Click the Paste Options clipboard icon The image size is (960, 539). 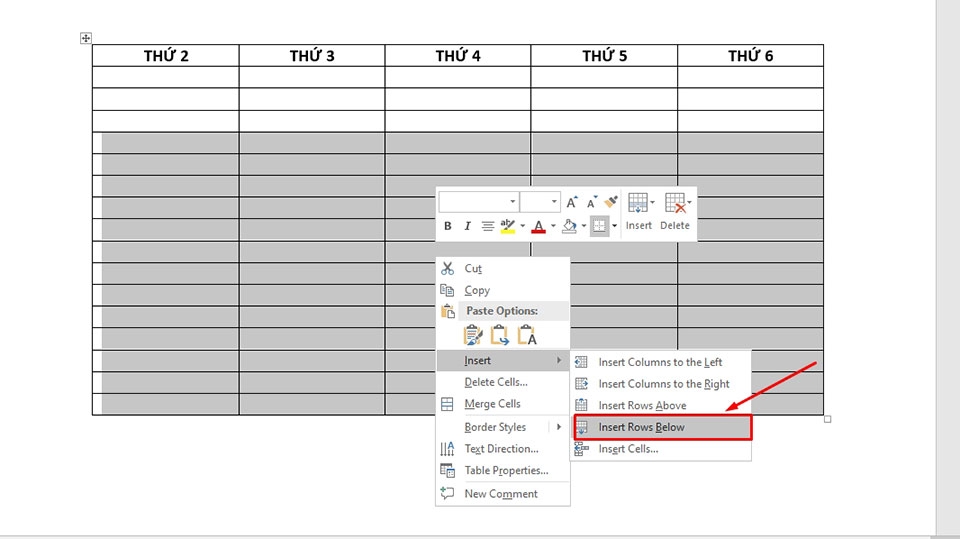coord(448,311)
